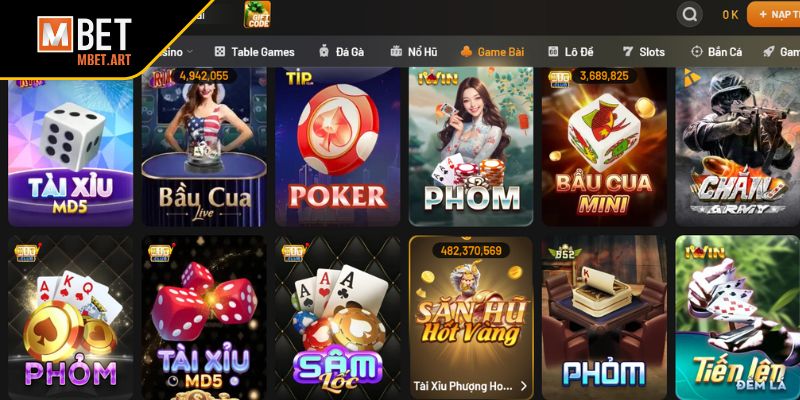The image size is (800, 400).
Task: Click the Slots seven icon
Action: click(x=628, y=52)
